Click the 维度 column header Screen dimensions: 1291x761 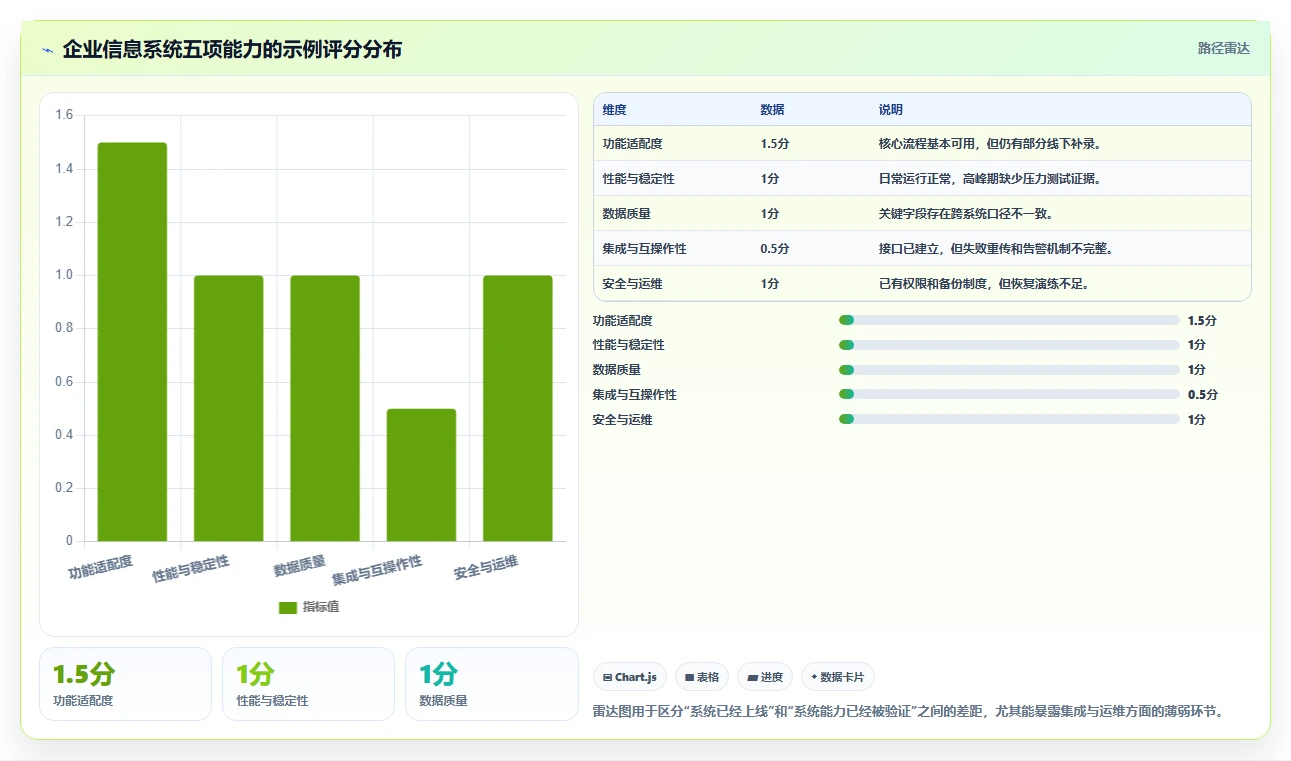614,110
